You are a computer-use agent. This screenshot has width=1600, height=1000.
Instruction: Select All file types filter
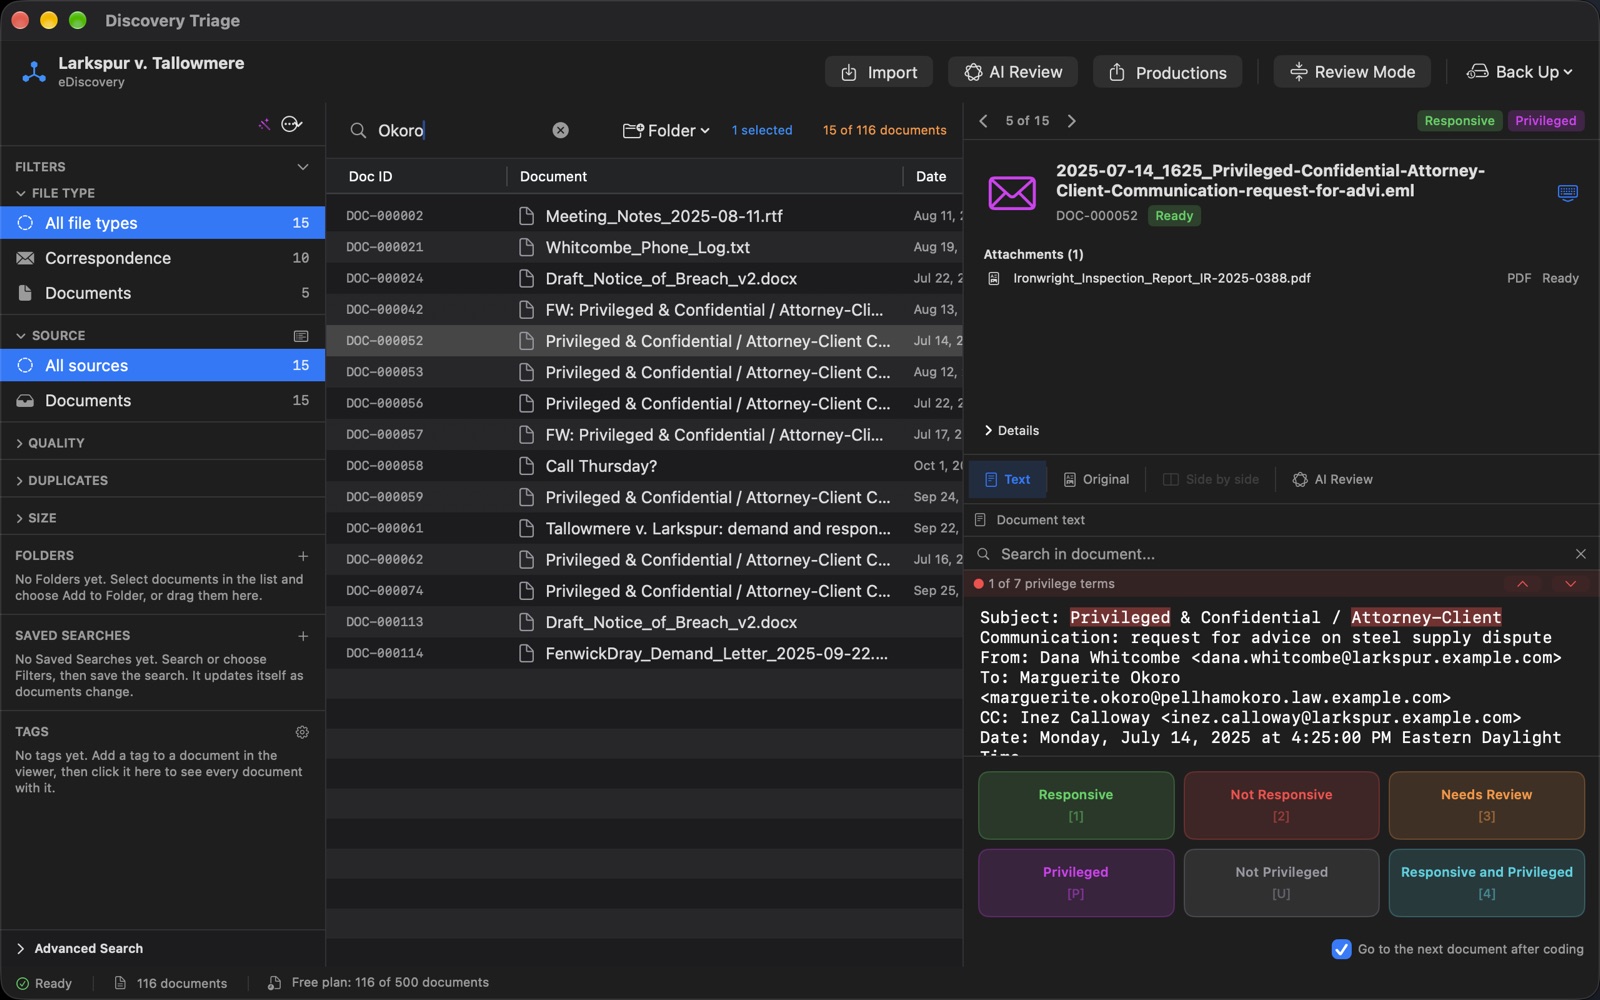click(x=163, y=223)
